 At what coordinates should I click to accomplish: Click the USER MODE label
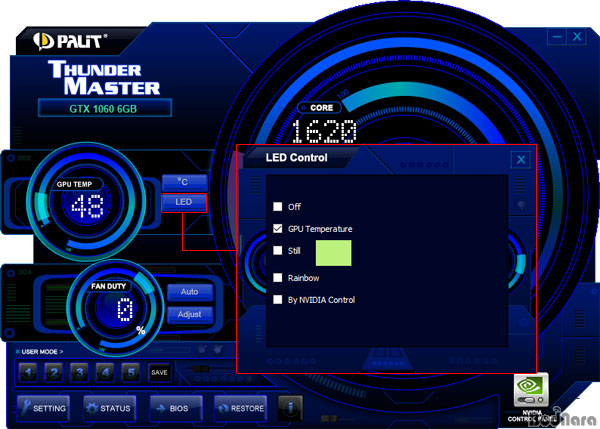42,352
